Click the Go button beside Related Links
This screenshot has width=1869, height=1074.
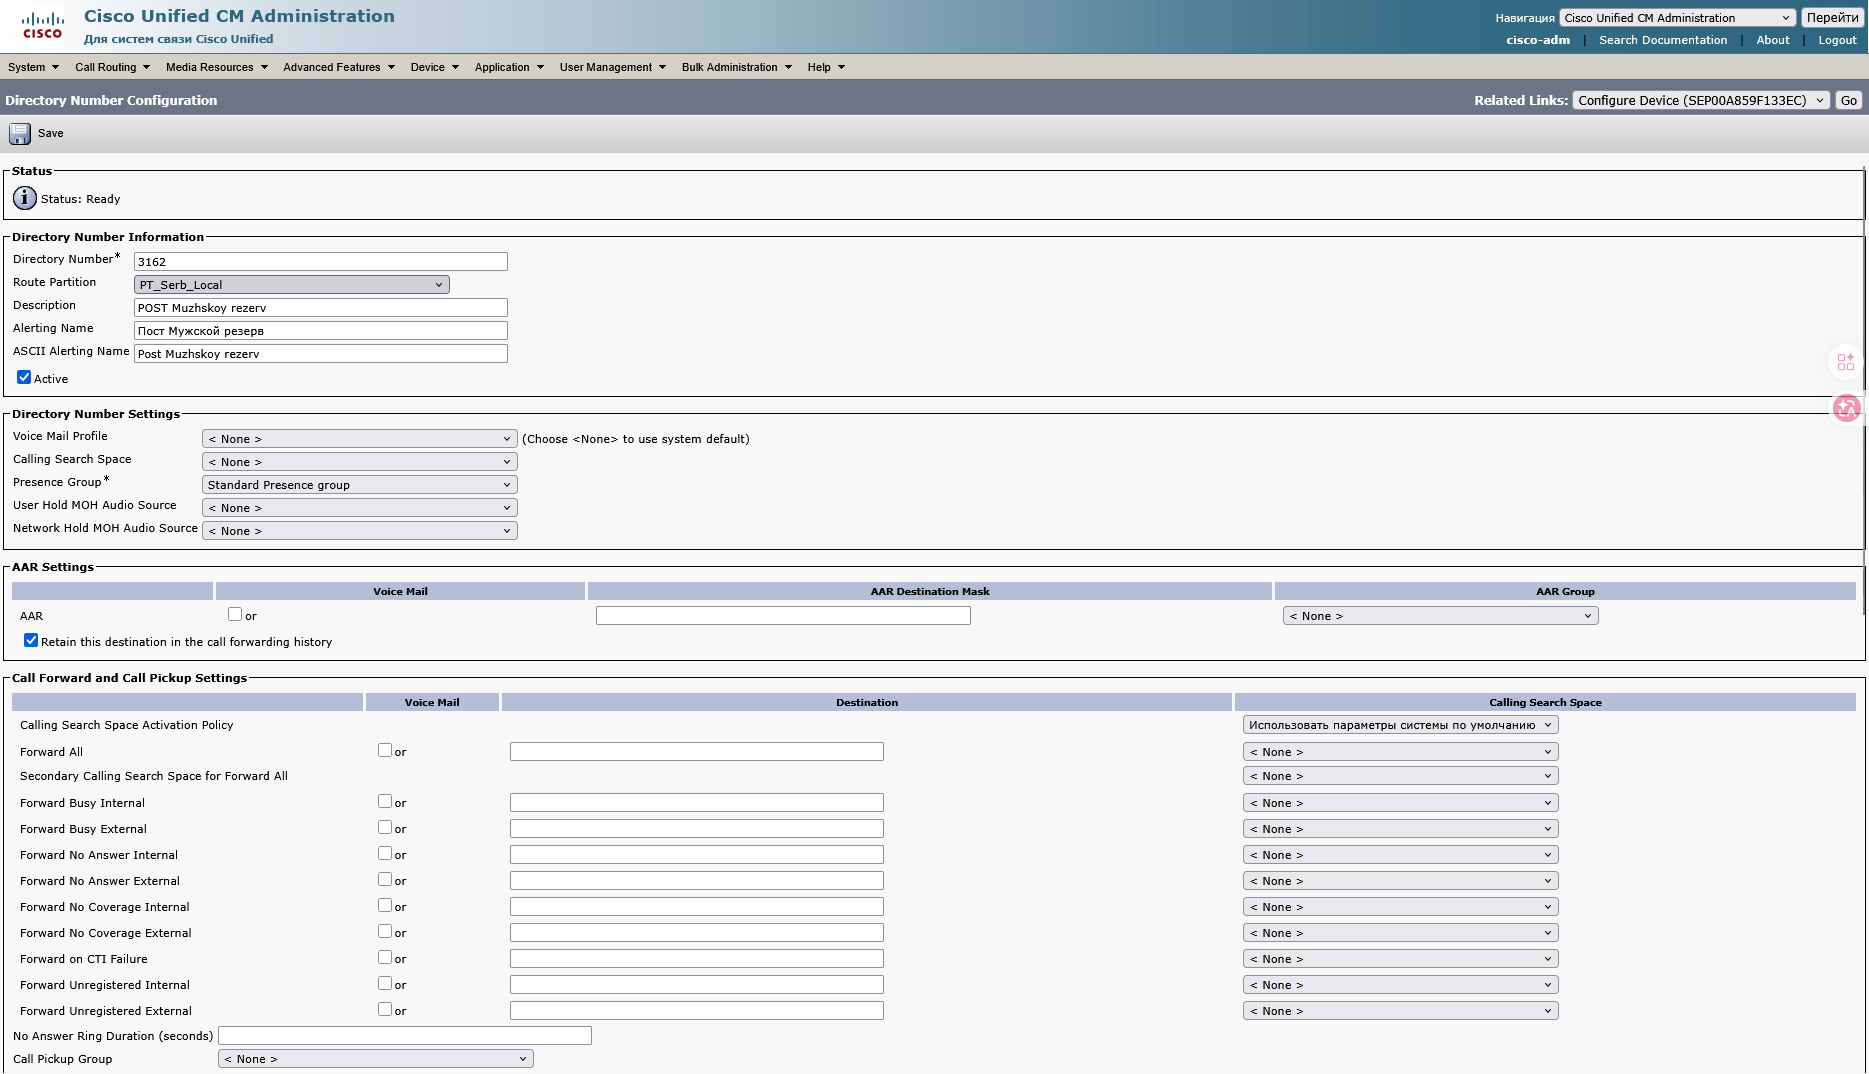(x=1849, y=100)
